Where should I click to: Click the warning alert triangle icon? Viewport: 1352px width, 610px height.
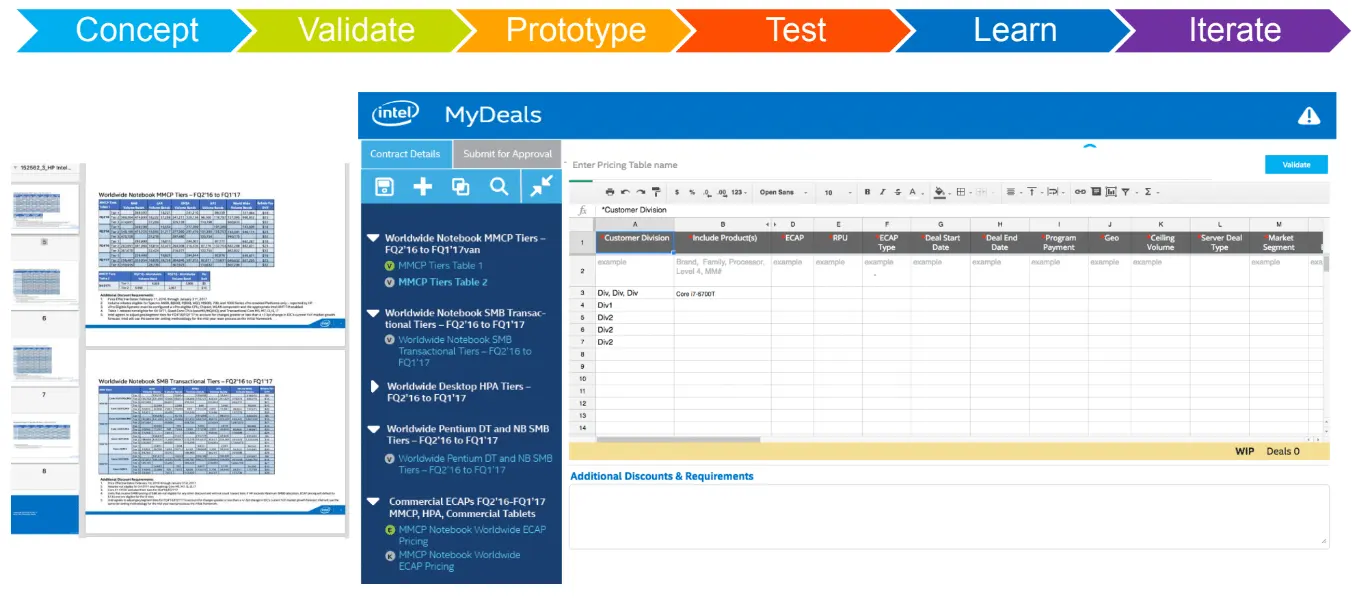click(x=1308, y=116)
